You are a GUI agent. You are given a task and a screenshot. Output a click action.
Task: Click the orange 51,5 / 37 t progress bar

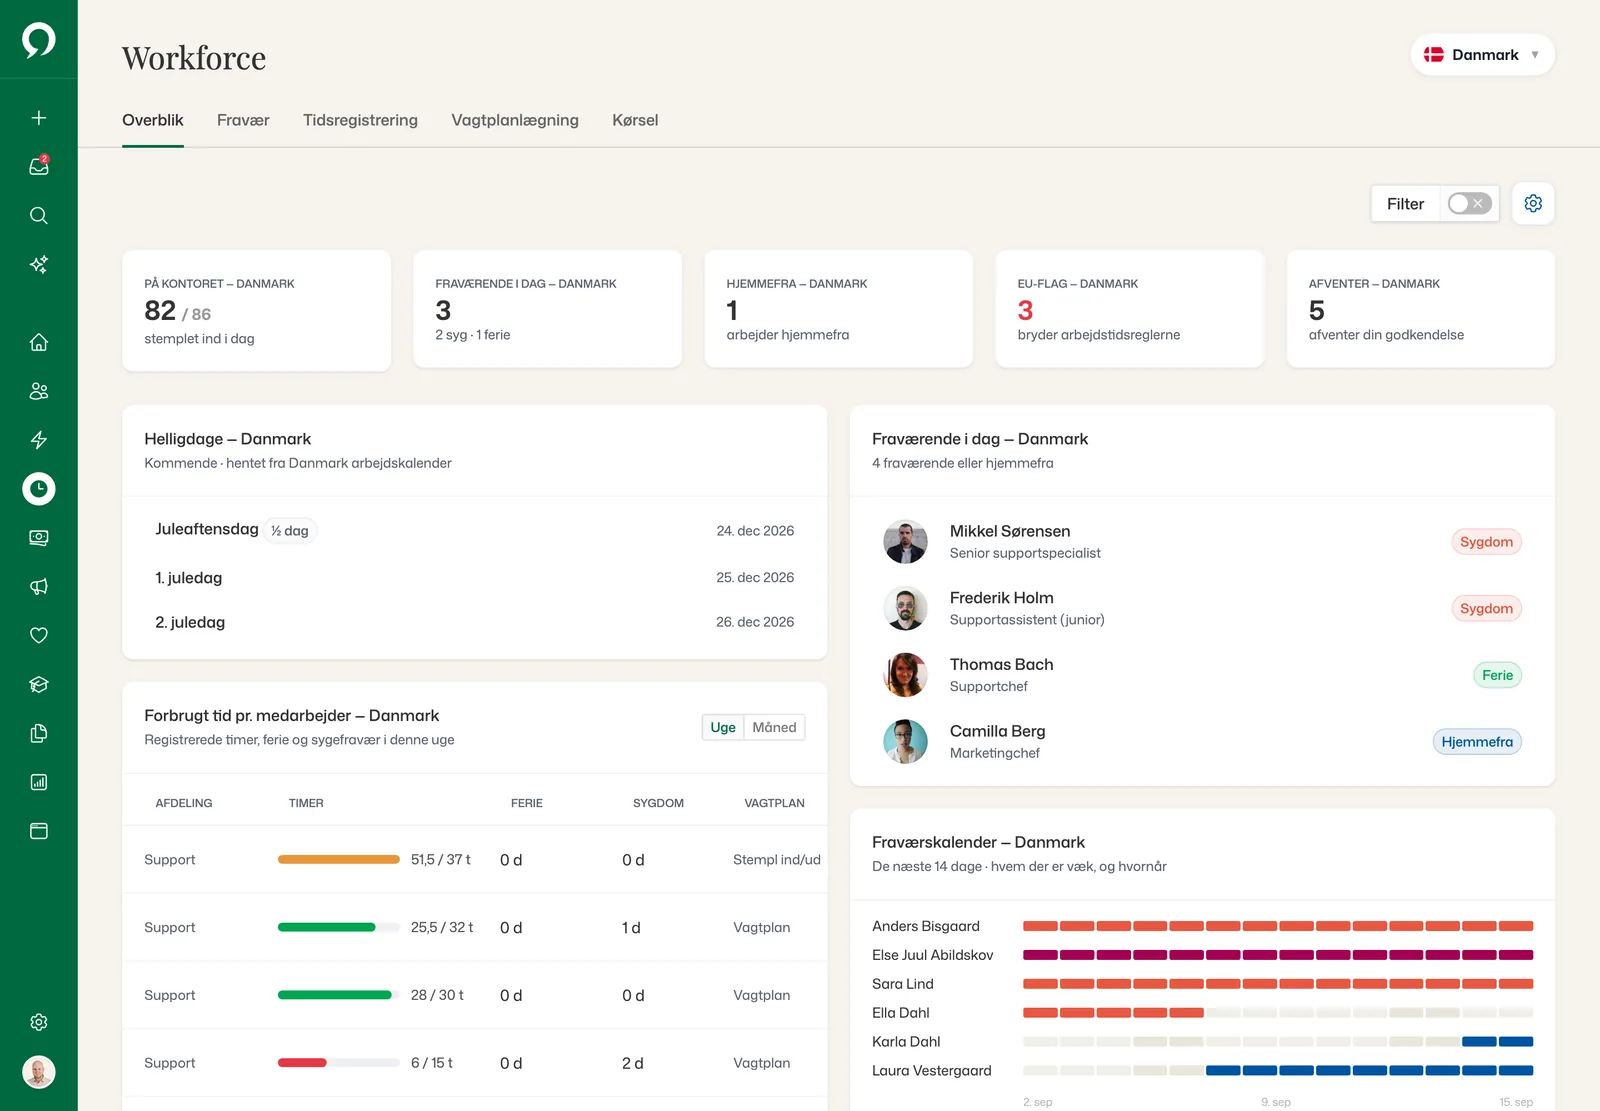click(339, 860)
